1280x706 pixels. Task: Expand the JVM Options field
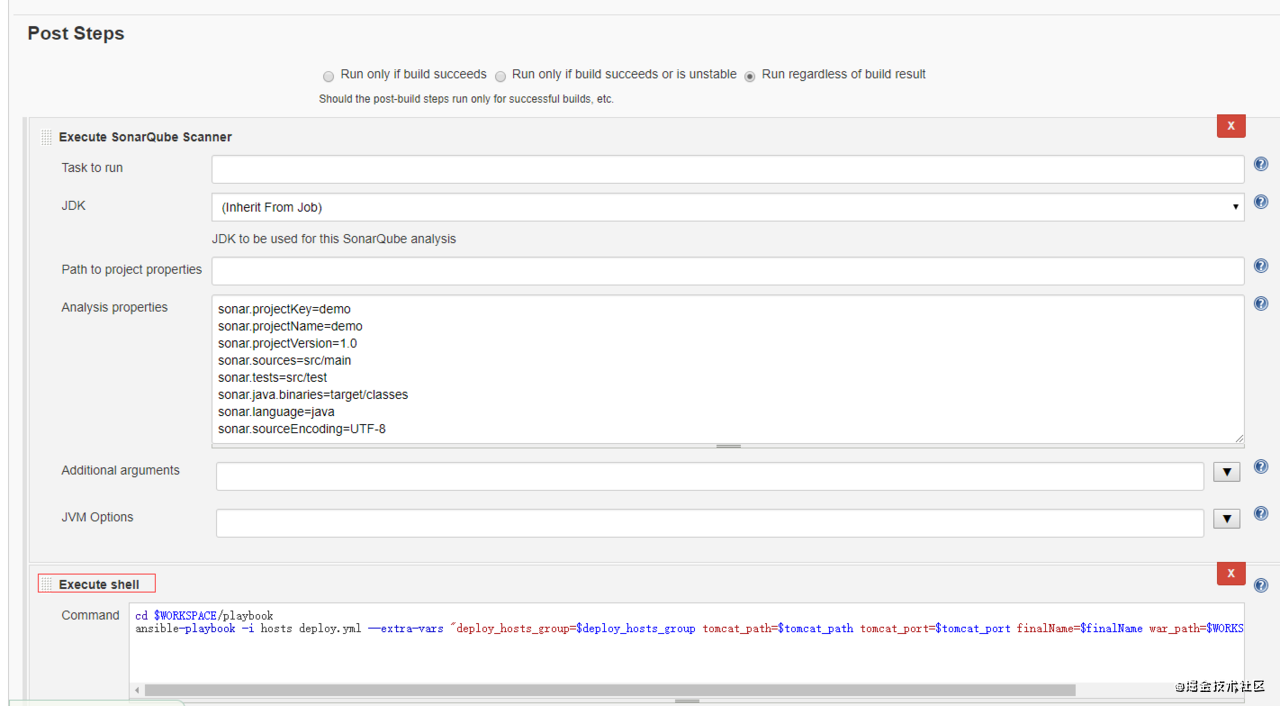coord(1227,519)
